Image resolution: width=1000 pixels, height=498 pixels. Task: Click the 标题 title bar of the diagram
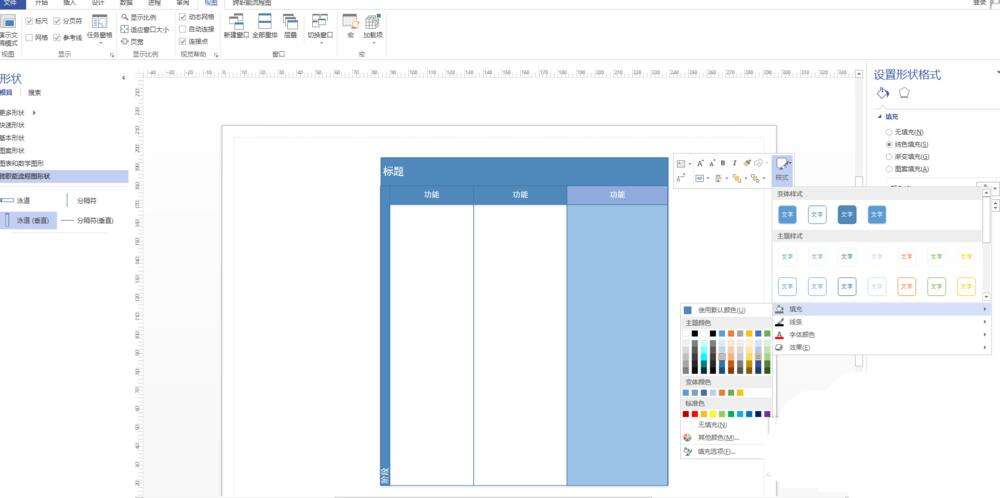524,172
